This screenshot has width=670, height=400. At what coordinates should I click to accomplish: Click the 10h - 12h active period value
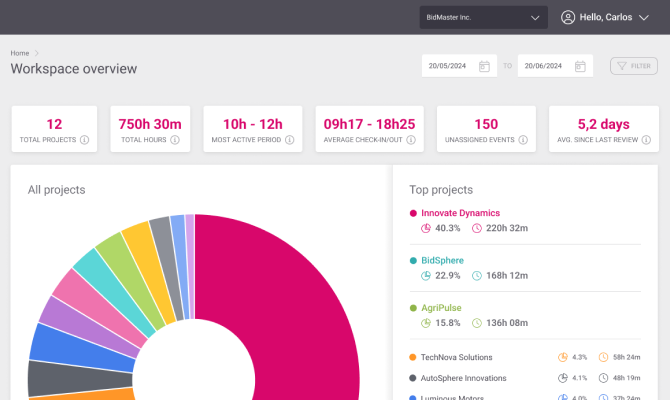pyautogui.click(x=253, y=124)
